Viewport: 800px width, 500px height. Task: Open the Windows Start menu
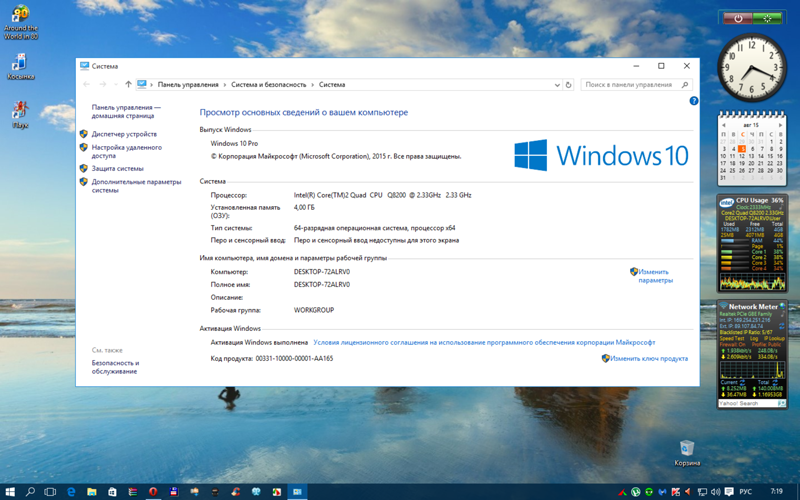pyautogui.click(x=10, y=492)
